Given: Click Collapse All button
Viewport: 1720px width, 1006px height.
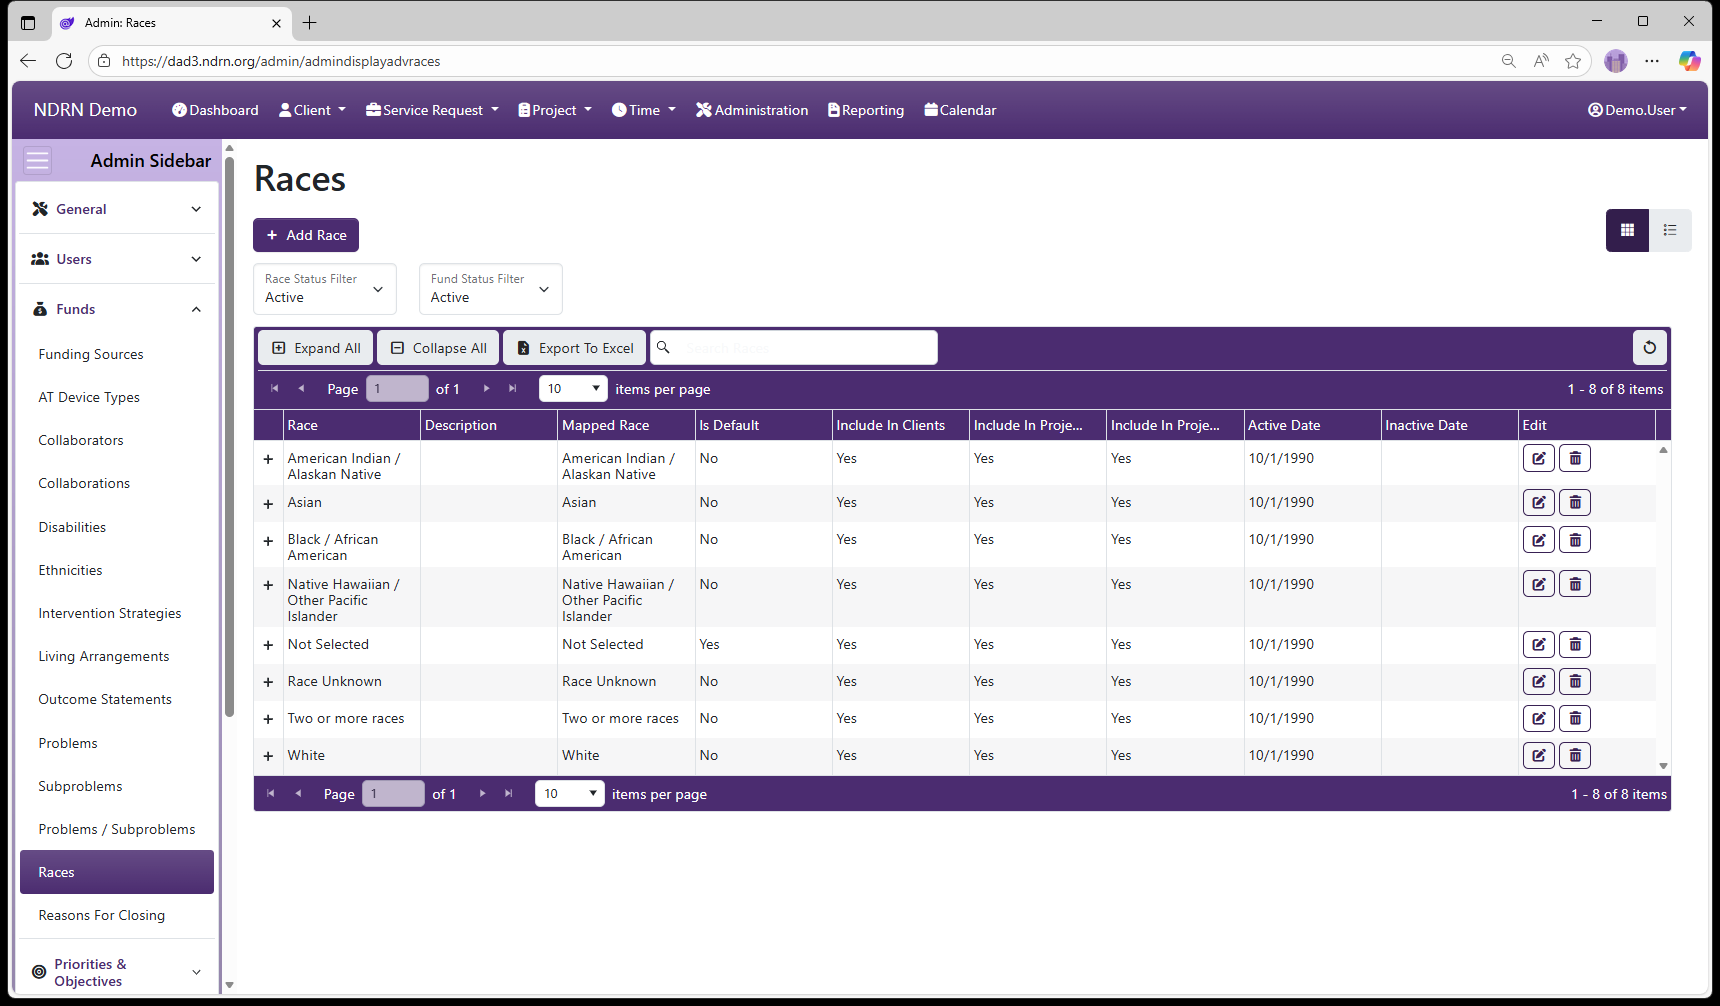Looking at the screenshot, I should pyautogui.click(x=439, y=348).
